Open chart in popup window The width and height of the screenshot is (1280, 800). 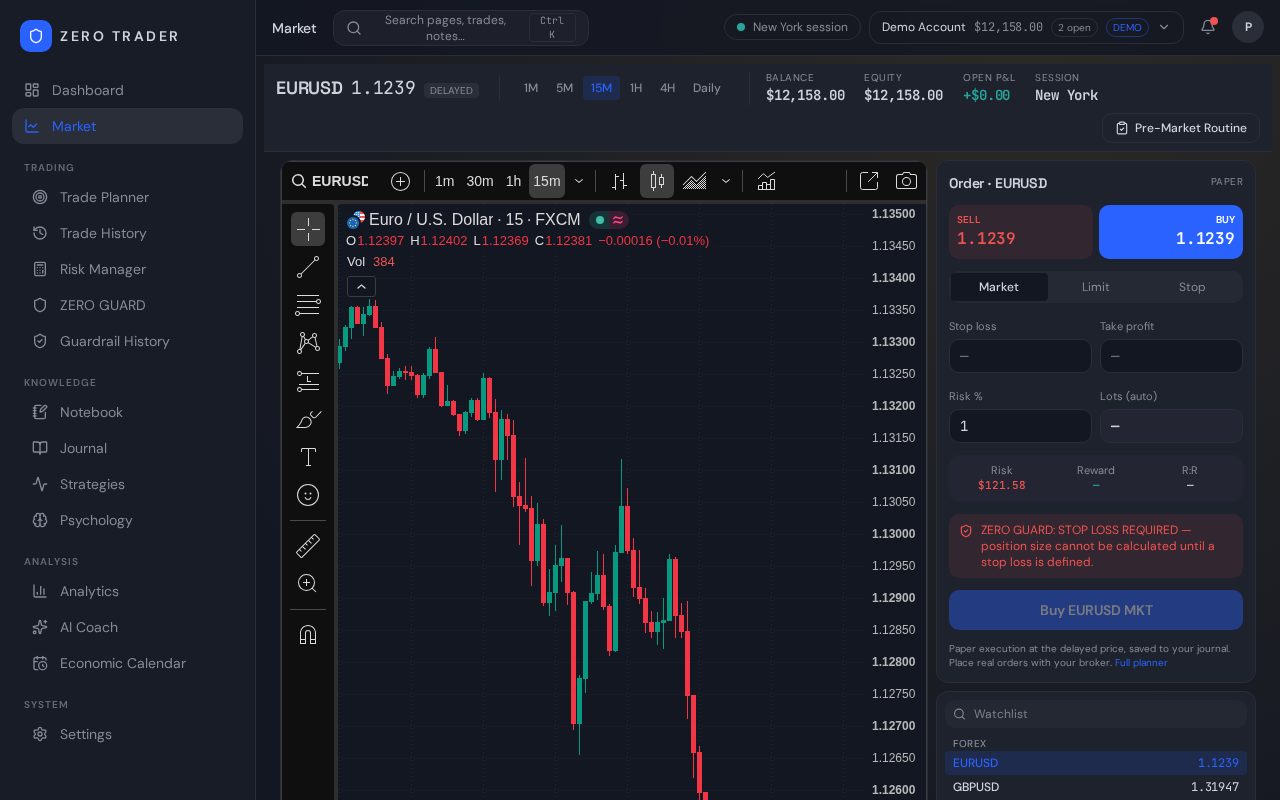[x=869, y=181]
